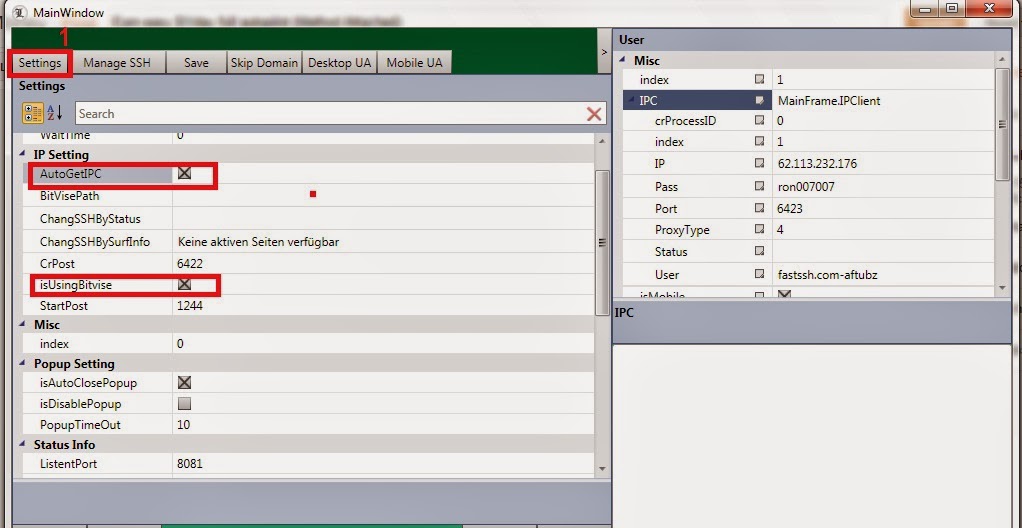Click the Port value 6423
Screen dimensions: 1022x528
pos(790,209)
